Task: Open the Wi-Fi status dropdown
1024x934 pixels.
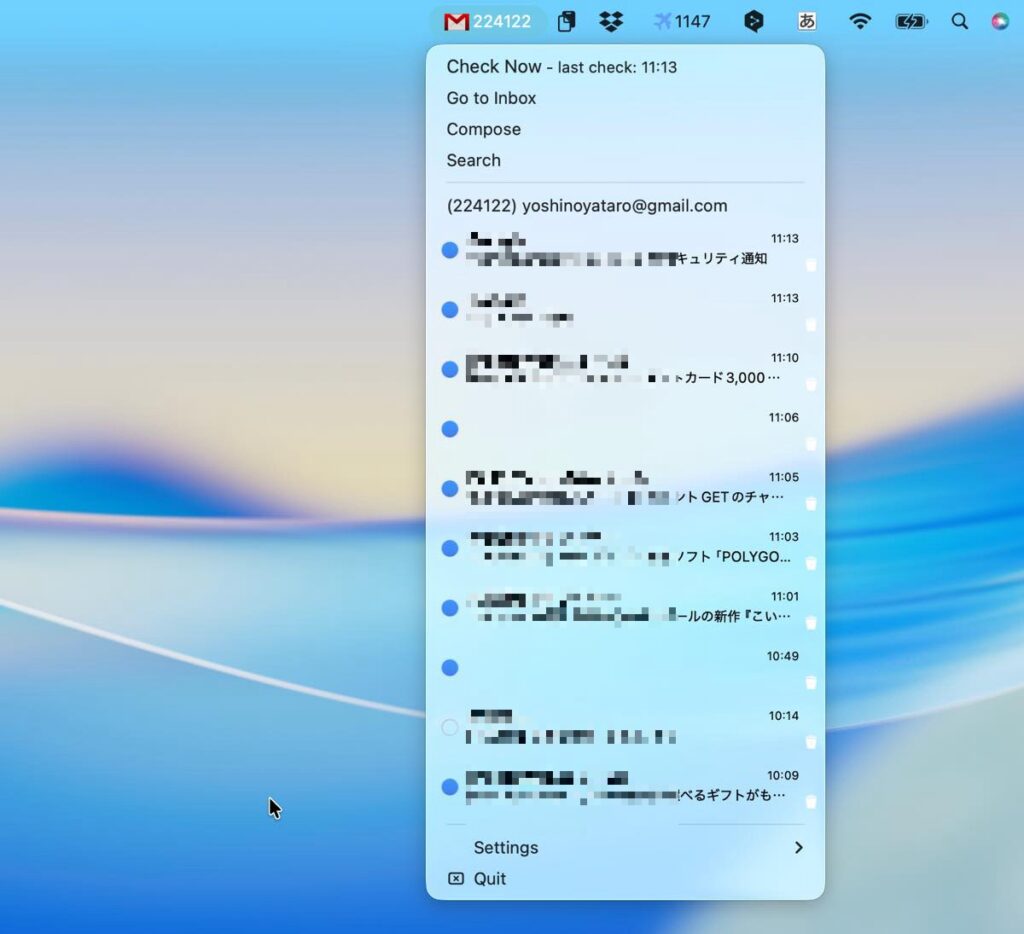Action: point(859,21)
